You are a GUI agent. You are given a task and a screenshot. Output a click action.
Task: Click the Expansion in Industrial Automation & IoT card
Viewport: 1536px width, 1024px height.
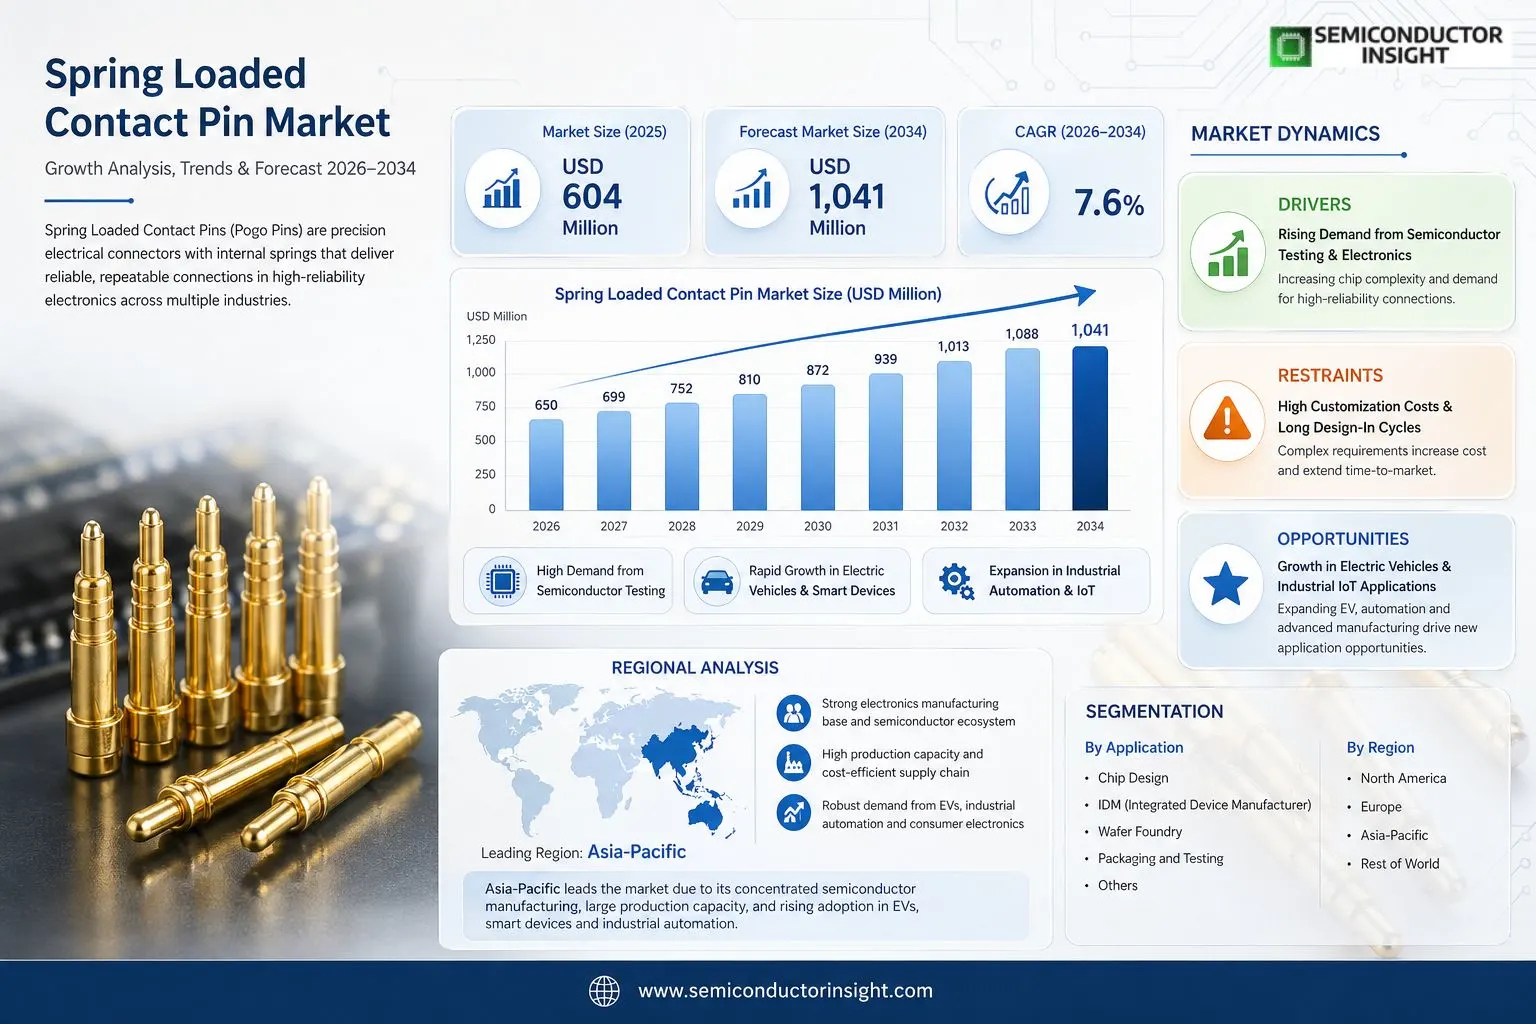[x=1036, y=580]
